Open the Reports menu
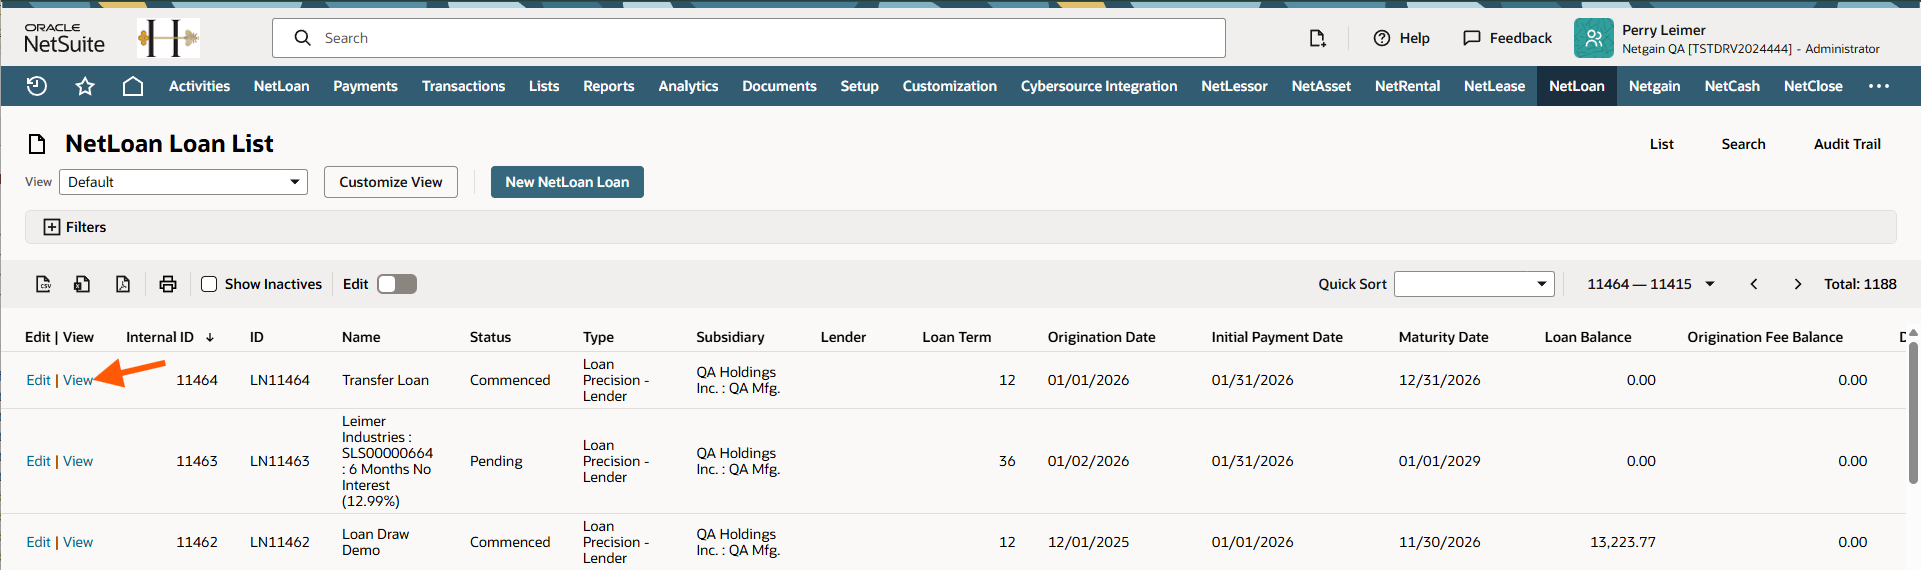Screen dimensions: 1921x570 pos(608,86)
